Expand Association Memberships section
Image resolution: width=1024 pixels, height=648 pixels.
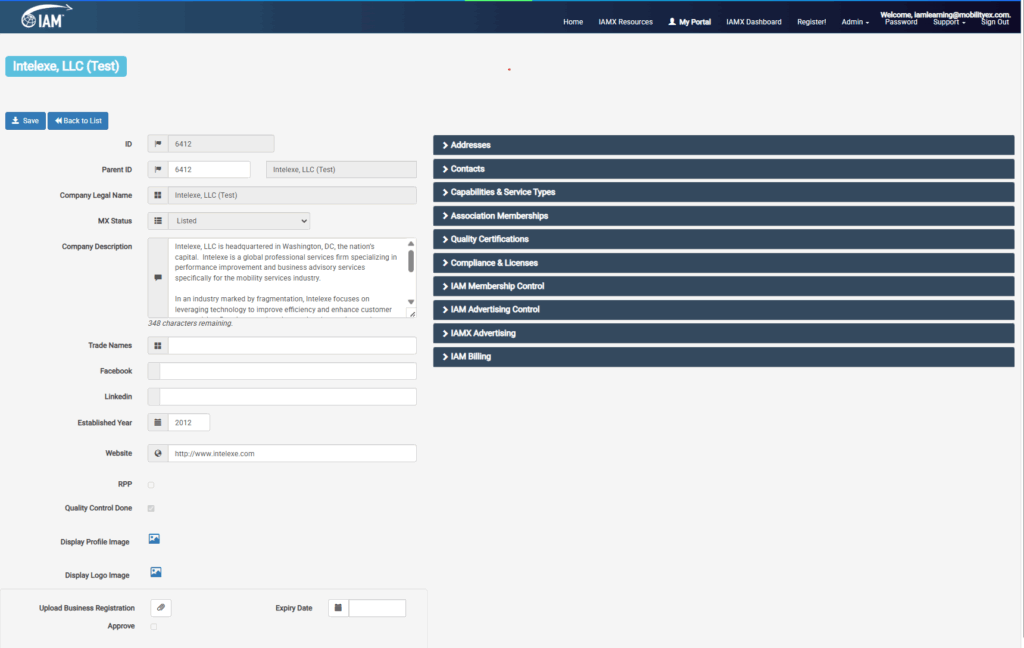tap(724, 216)
